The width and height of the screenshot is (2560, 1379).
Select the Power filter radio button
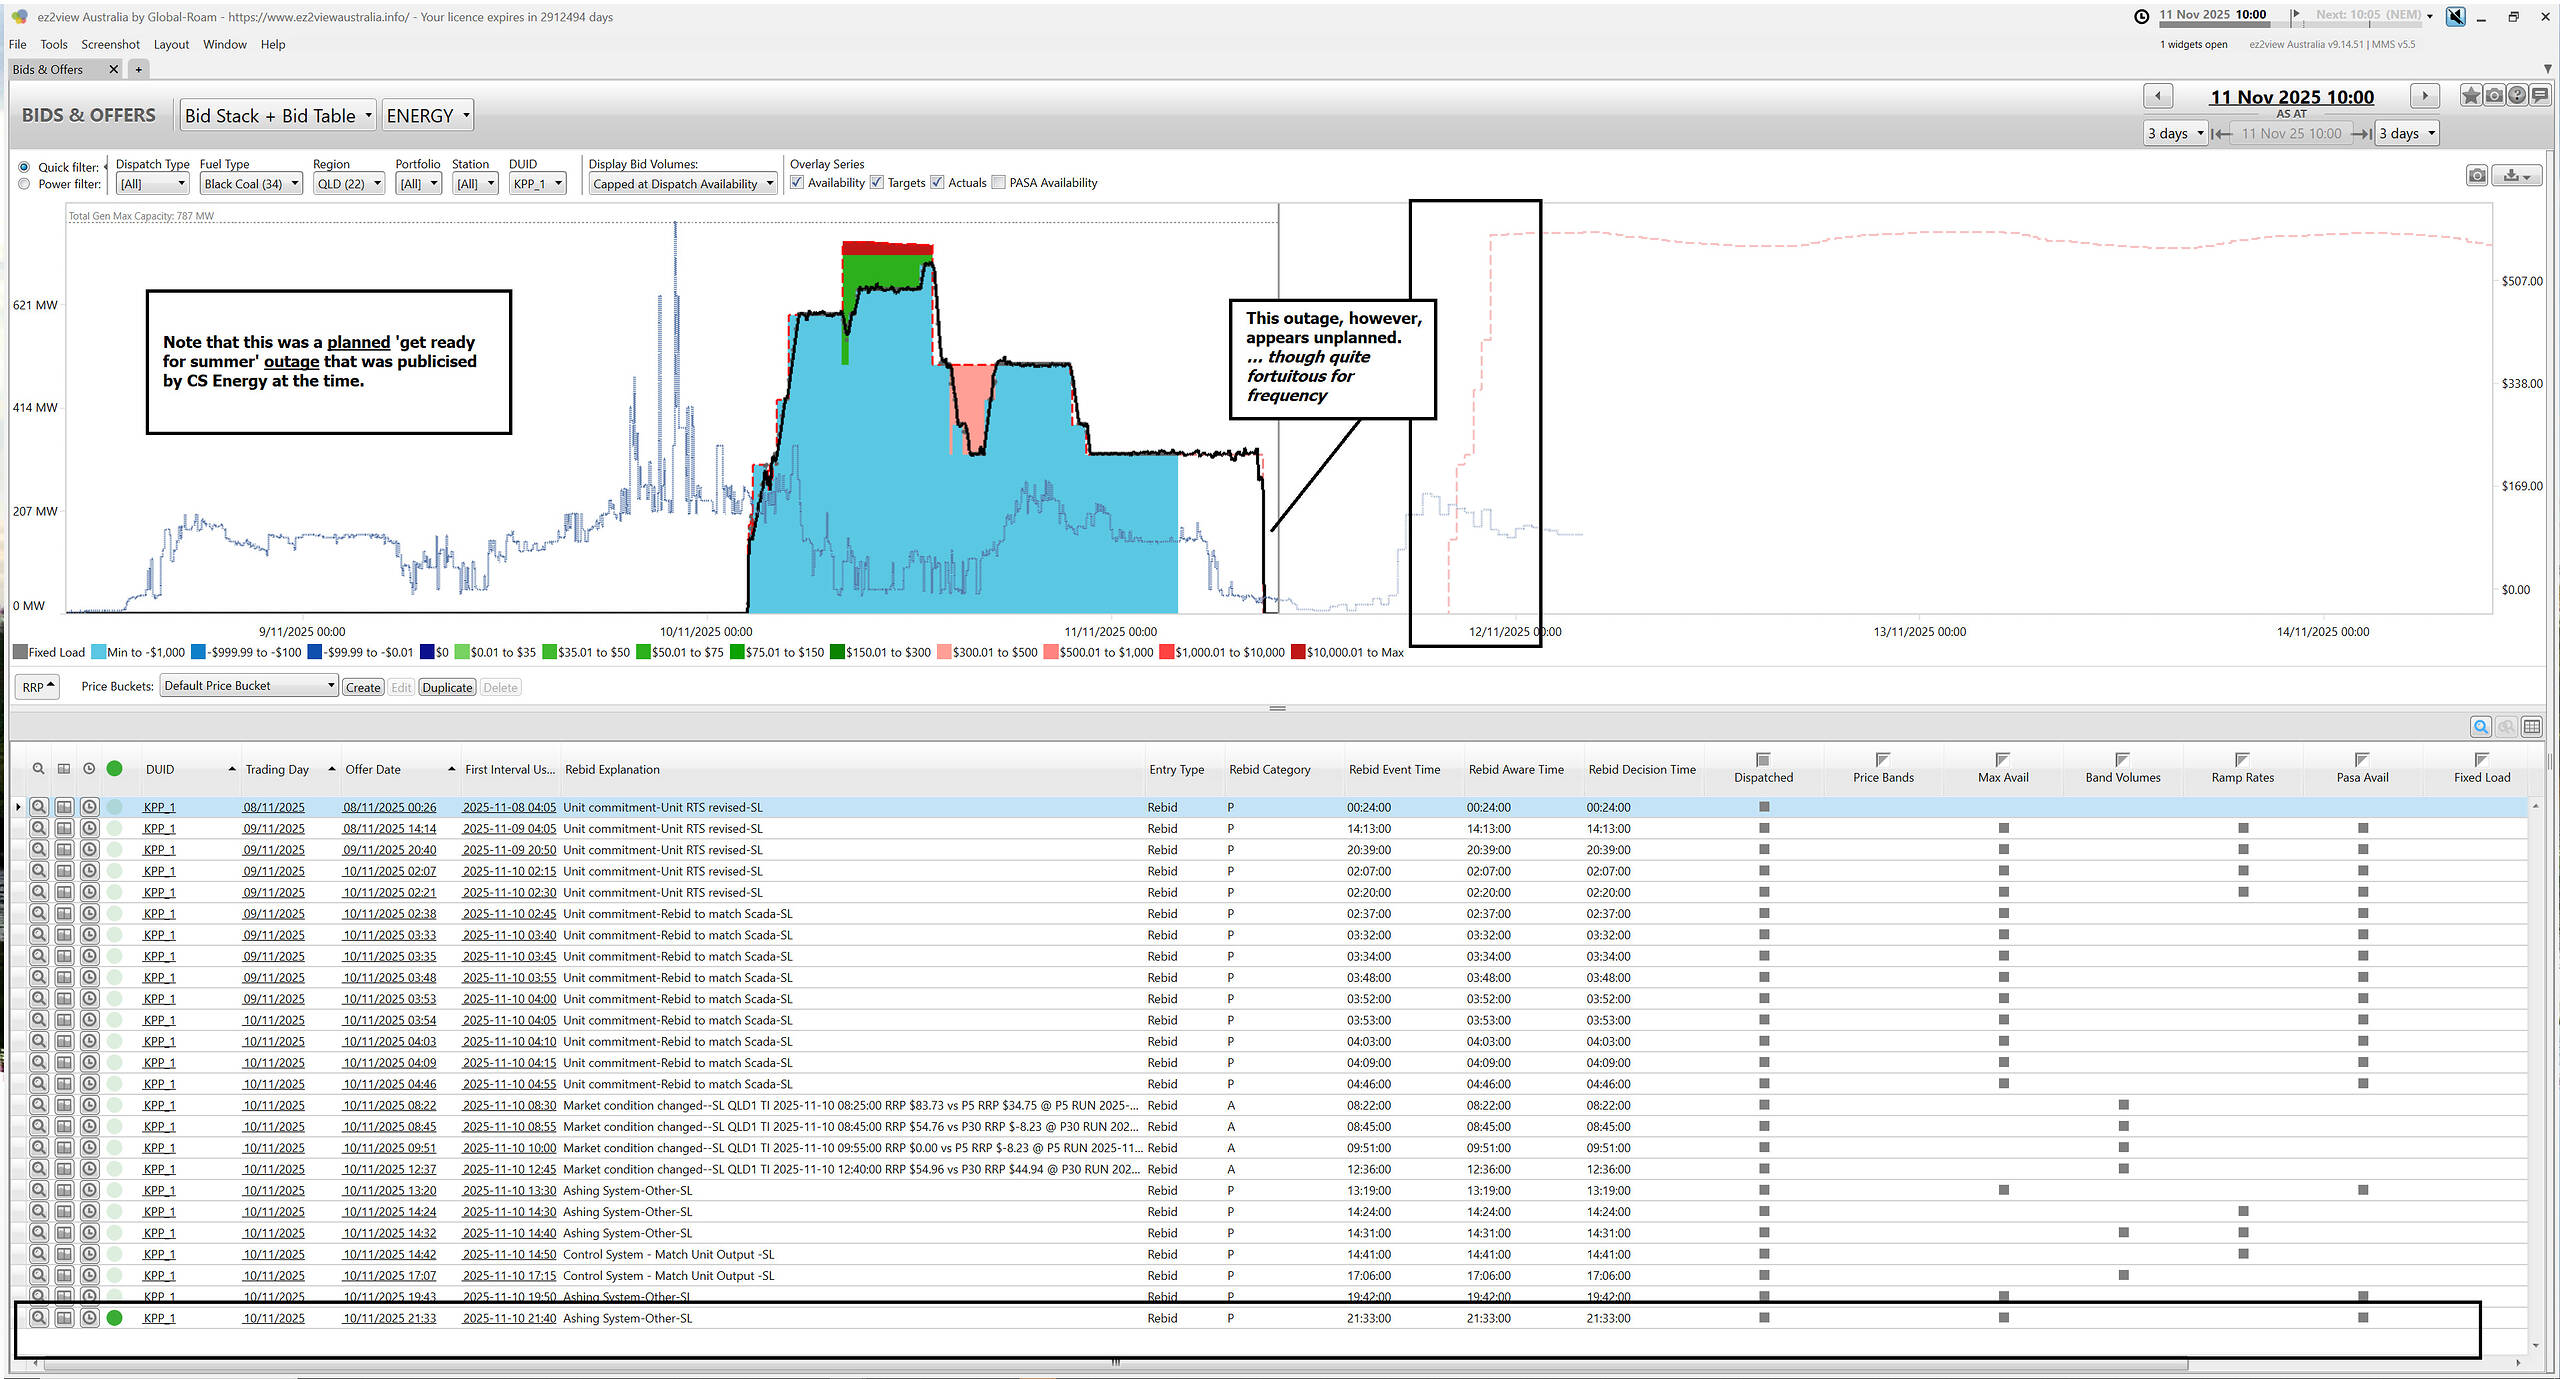coord(24,184)
